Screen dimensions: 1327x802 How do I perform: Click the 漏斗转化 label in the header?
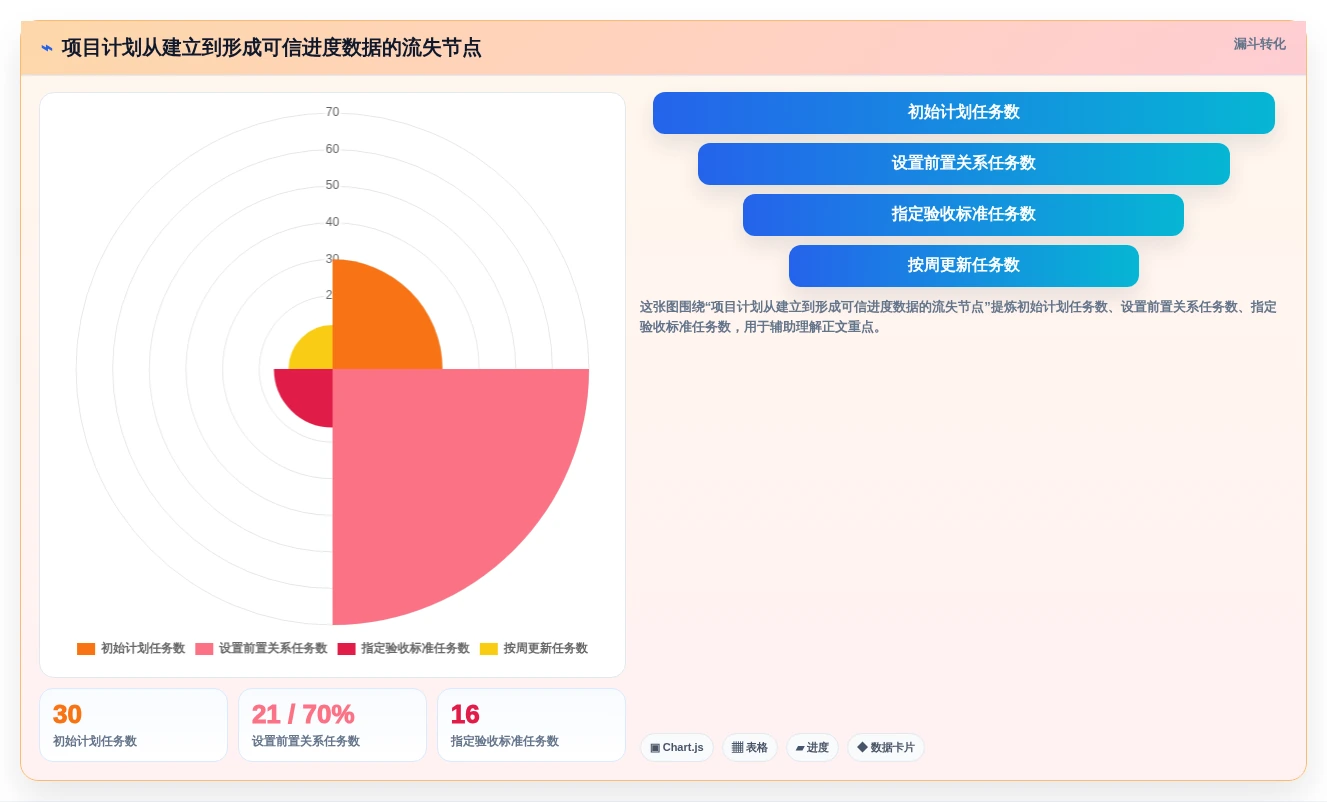tap(1259, 44)
